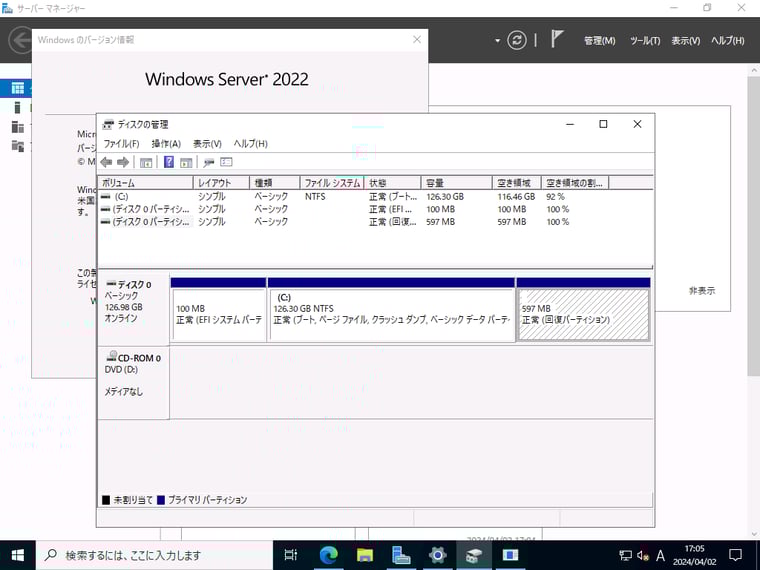Select the 597 MB recovery partition block

(x=583, y=310)
